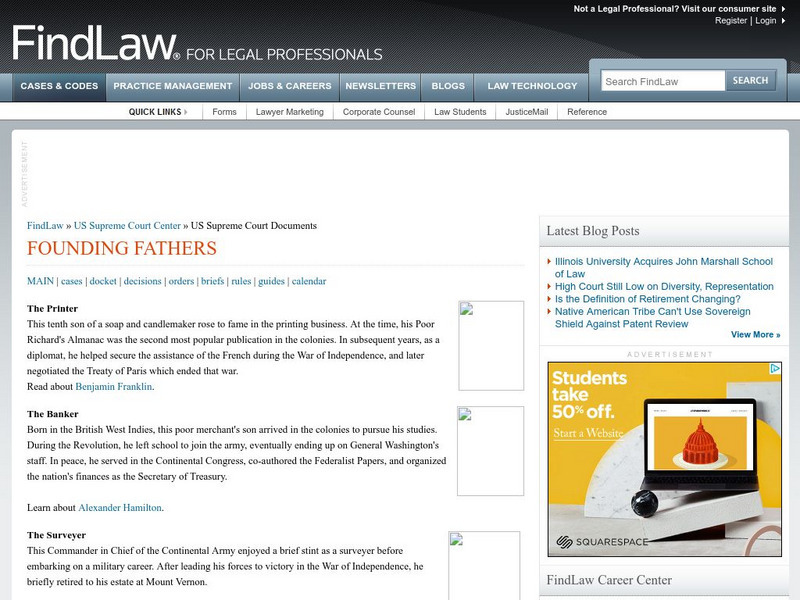Image resolution: width=800 pixels, height=600 pixels.
Task: Click the Search FindLaw input field
Action: click(663, 81)
